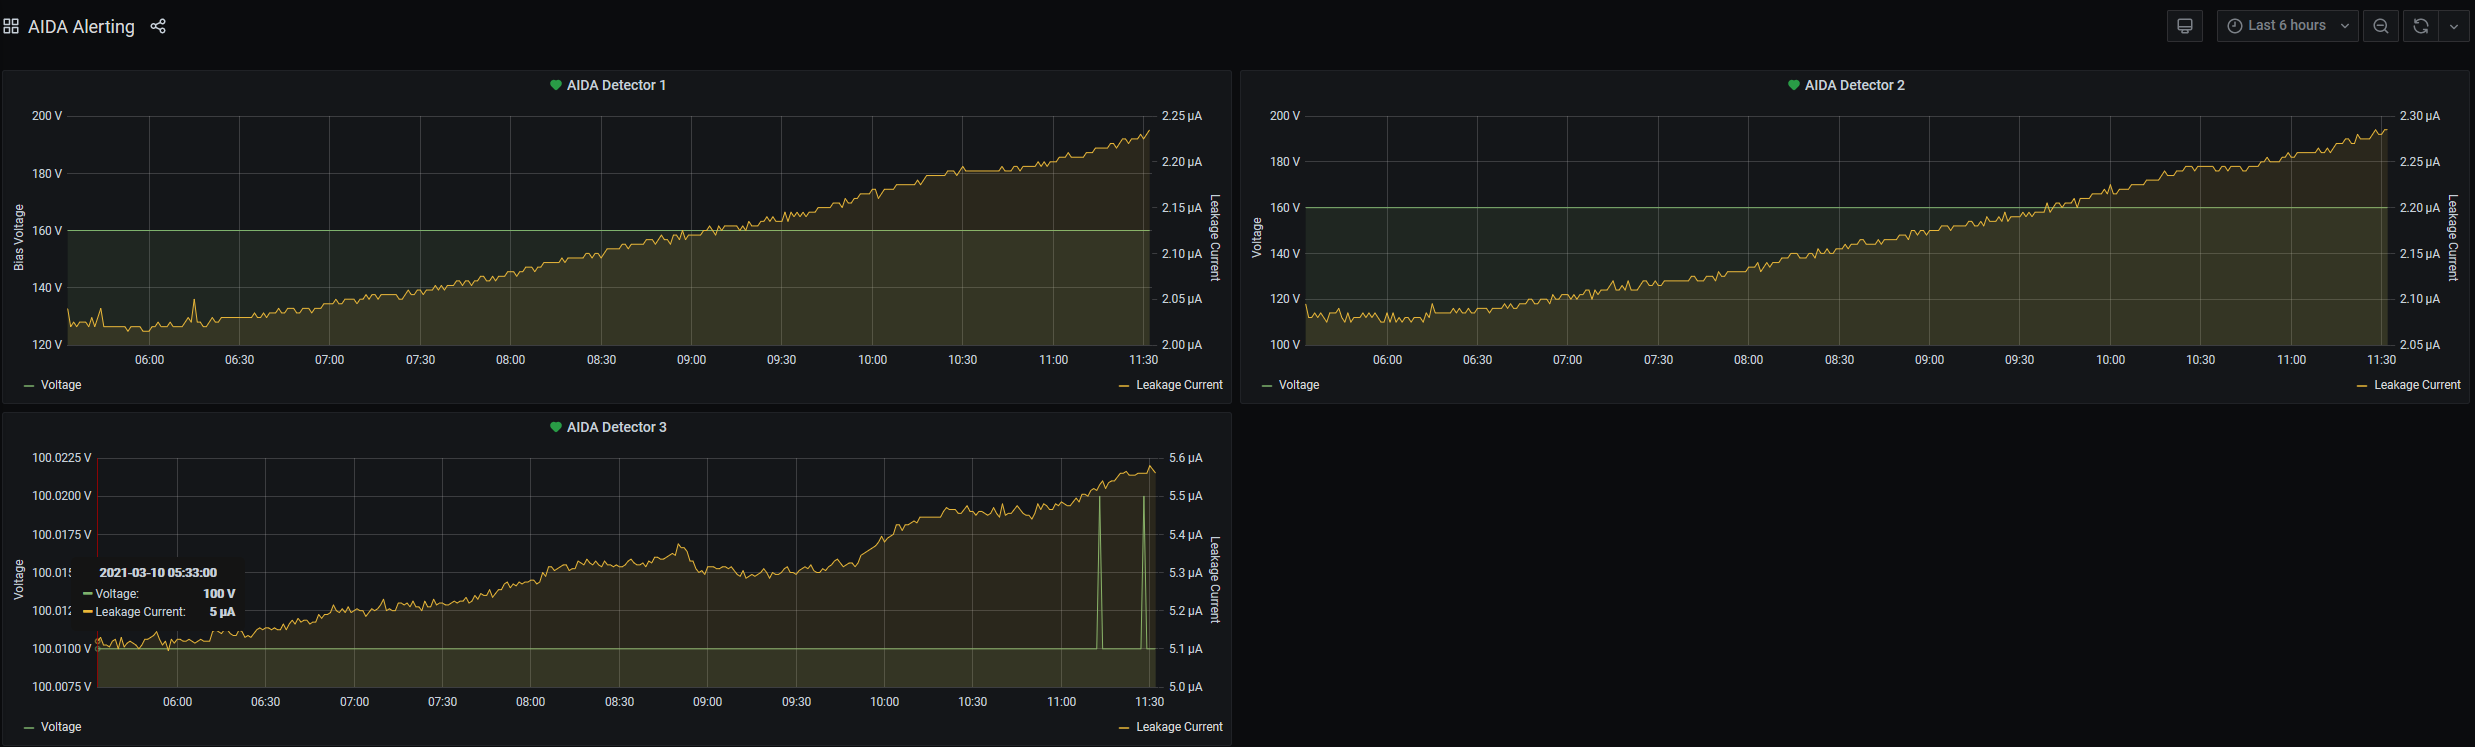Click the 160 V label on Detector 1 axis
Screen dimensions: 2475x747
47,231
